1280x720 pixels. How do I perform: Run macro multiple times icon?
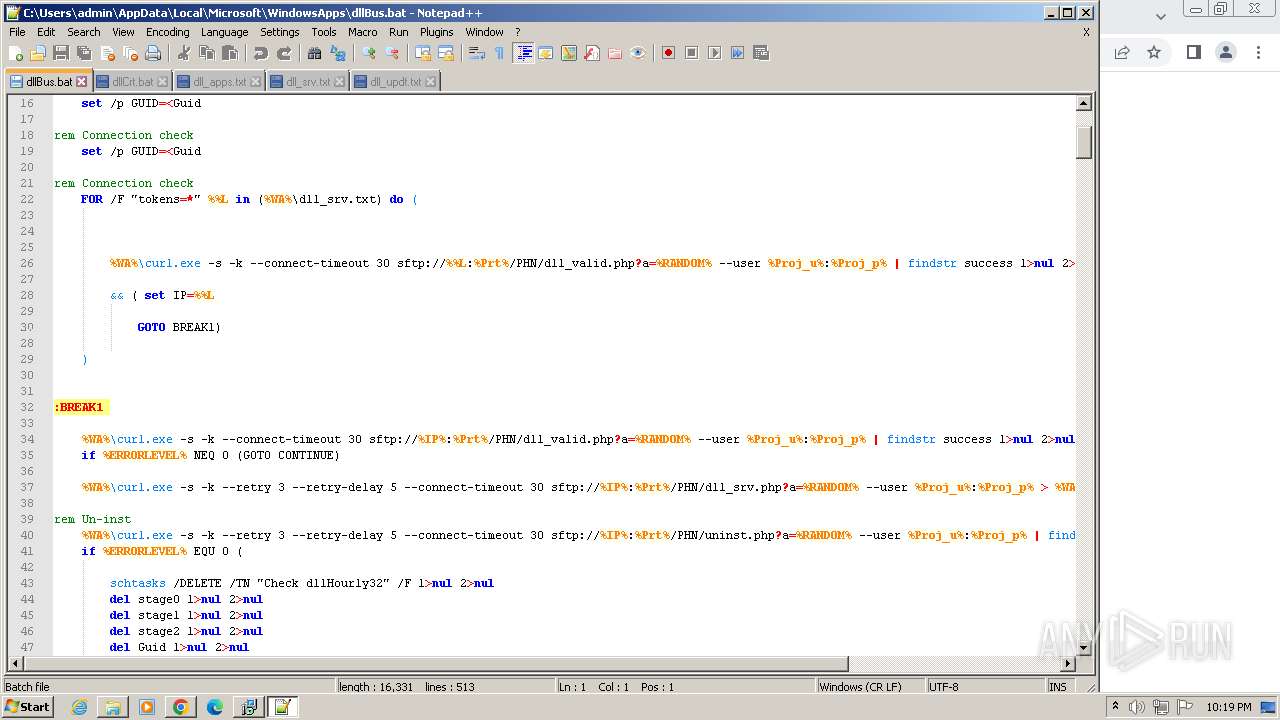pos(738,53)
